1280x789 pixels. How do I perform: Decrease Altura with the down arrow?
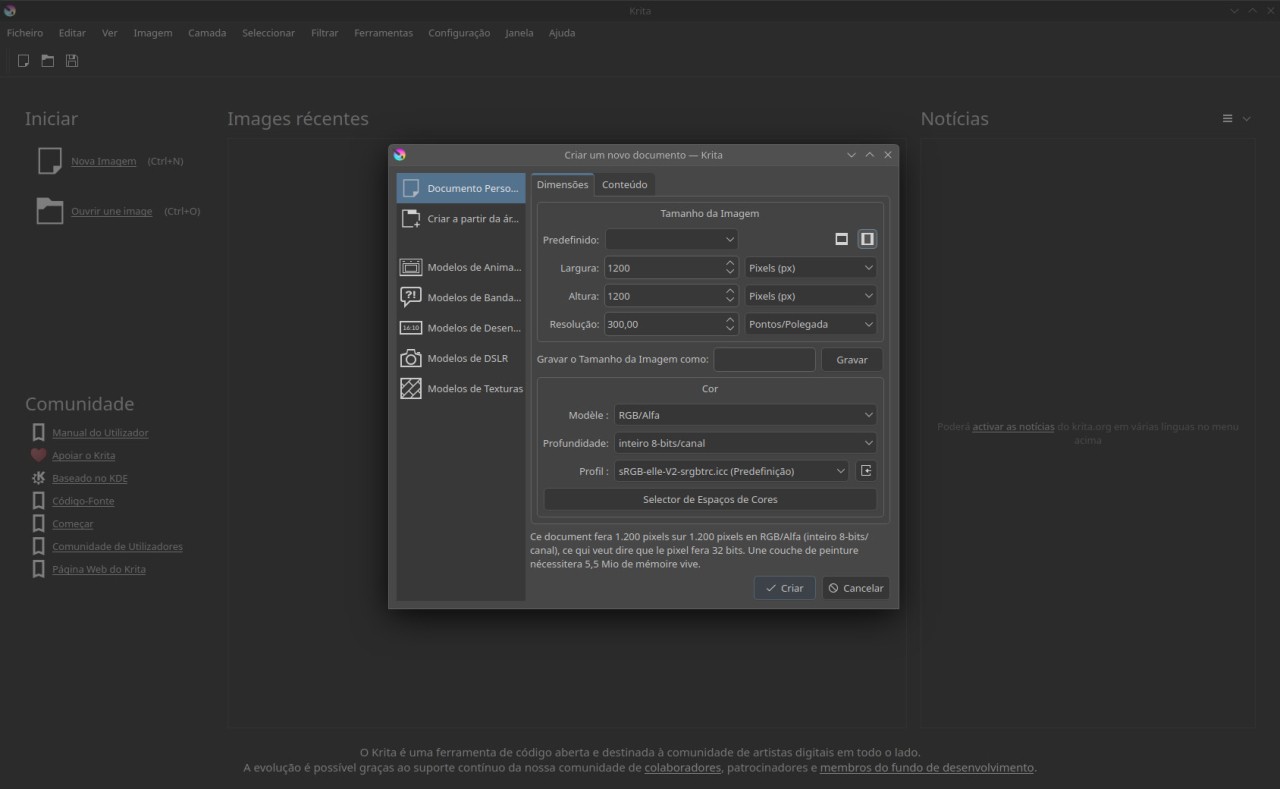[x=730, y=301]
